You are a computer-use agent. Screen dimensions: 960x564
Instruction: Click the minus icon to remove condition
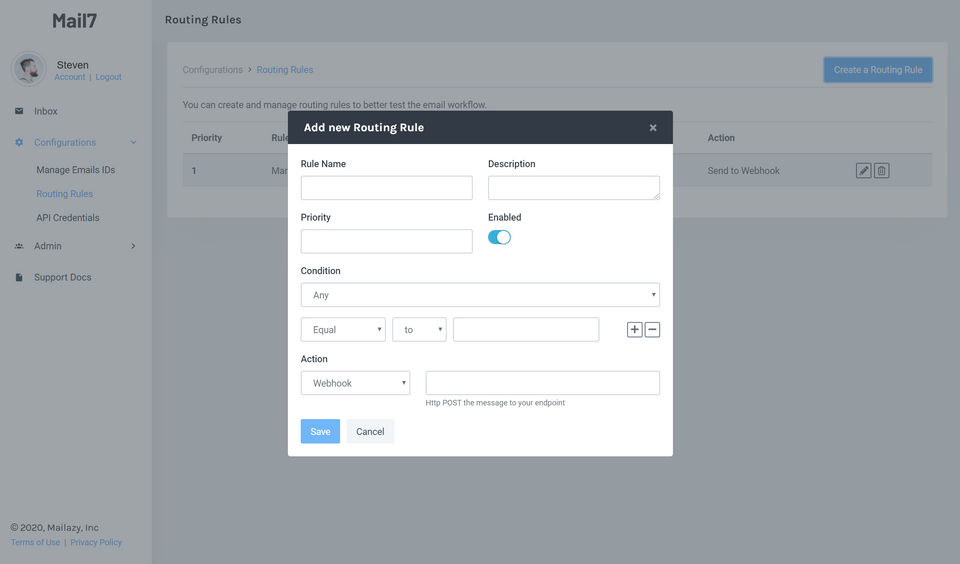[652, 330]
